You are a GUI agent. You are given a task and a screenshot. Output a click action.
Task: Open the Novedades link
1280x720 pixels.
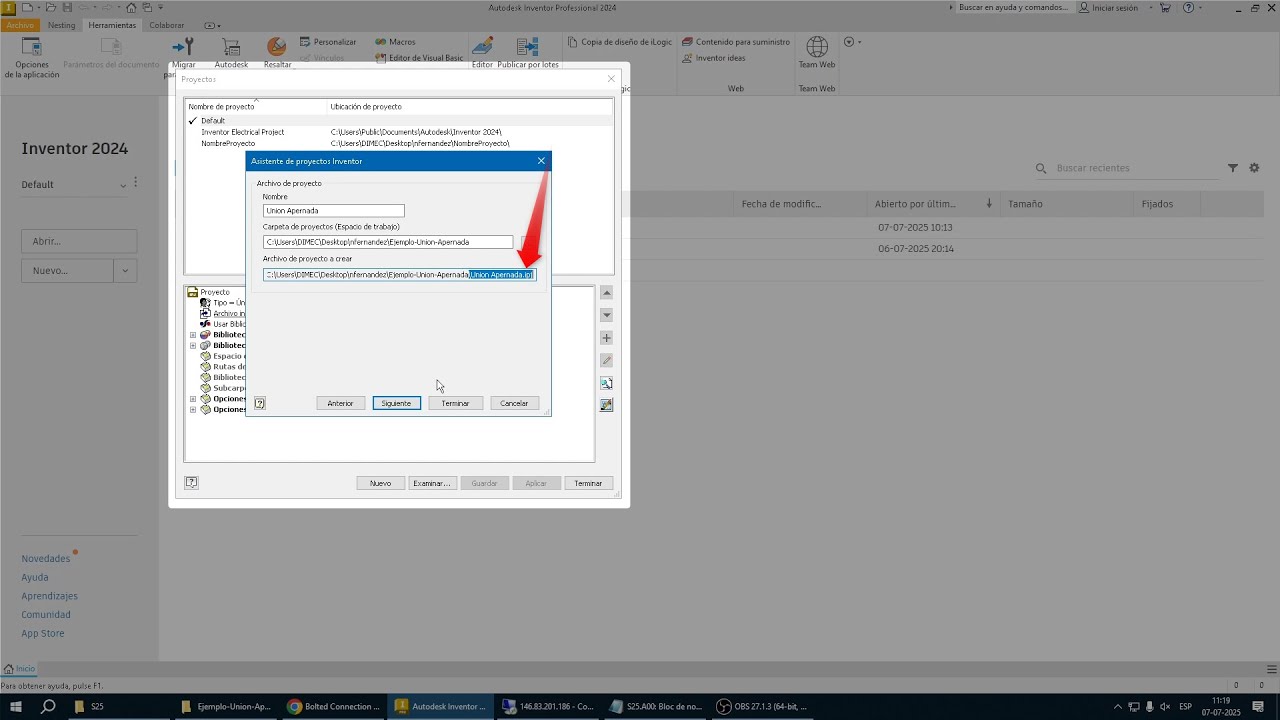[46, 559]
